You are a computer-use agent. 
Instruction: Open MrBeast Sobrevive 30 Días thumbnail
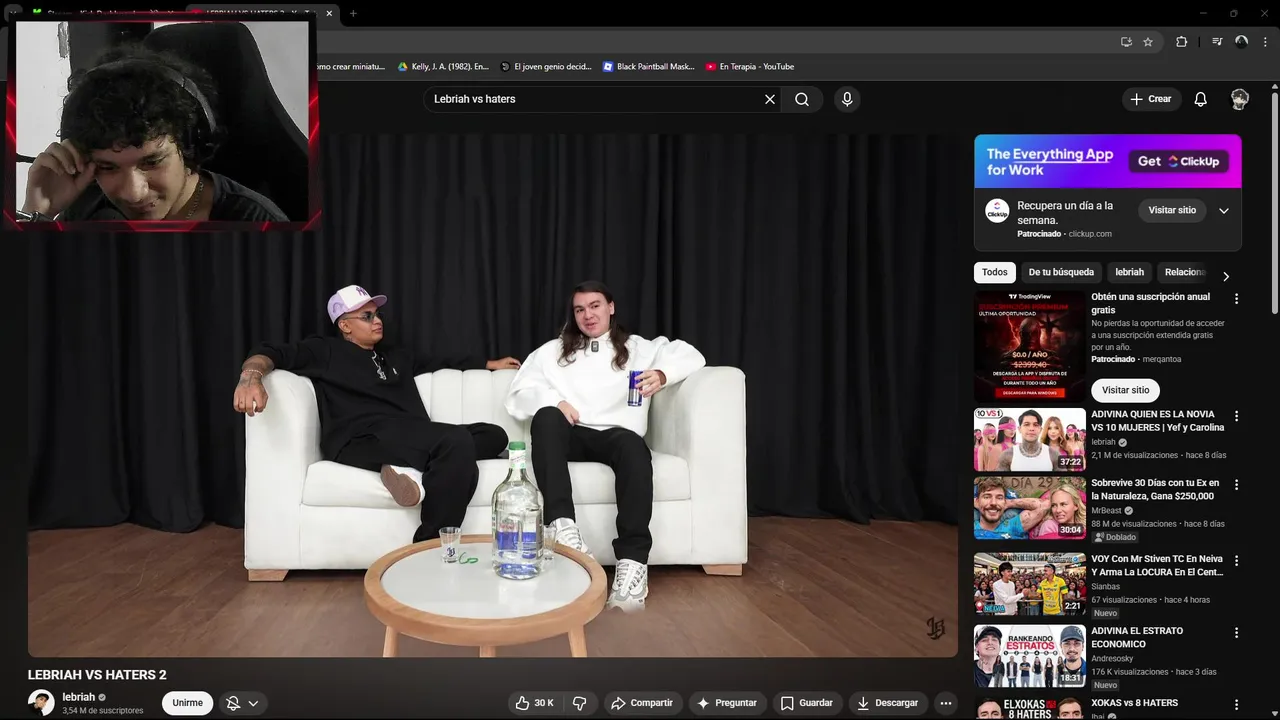click(x=1030, y=508)
